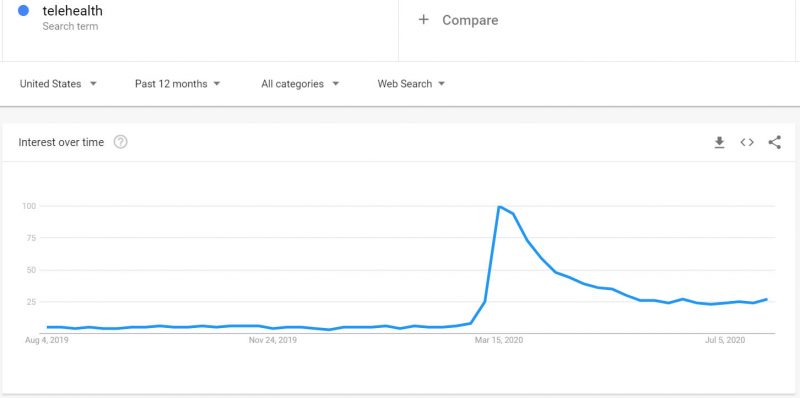This screenshot has height=398, width=800.
Task: Share the Interest over time chart
Action: click(x=774, y=142)
